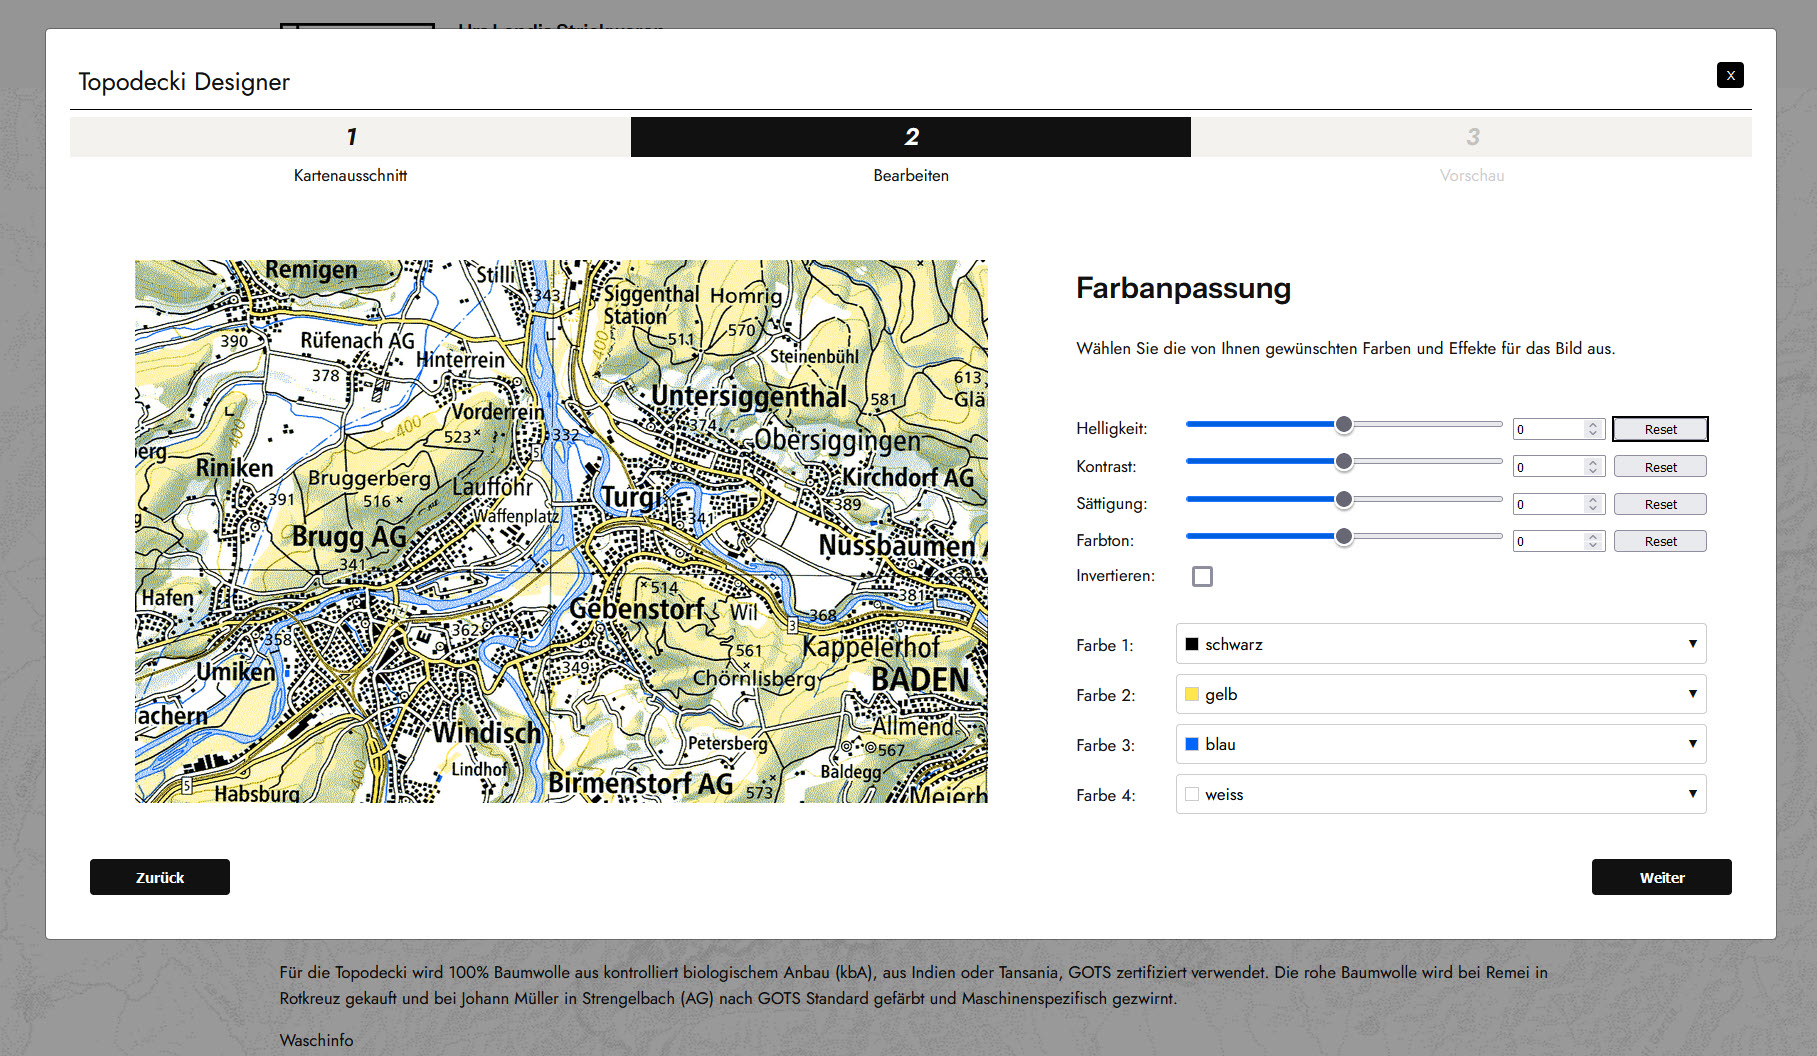Viewport: 1817px width, 1056px height.
Task: Open the Farbe 3 blau dropdown
Action: [x=1440, y=744]
